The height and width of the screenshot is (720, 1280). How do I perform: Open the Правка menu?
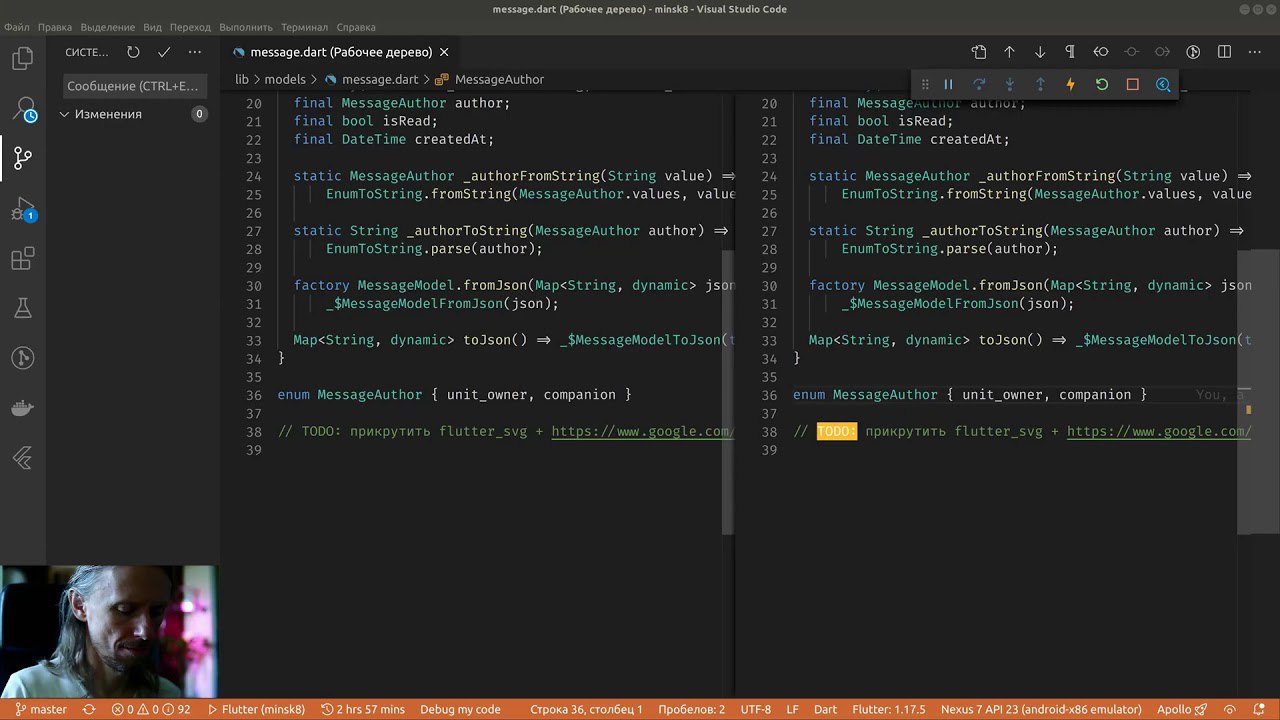click(x=55, y=27)
